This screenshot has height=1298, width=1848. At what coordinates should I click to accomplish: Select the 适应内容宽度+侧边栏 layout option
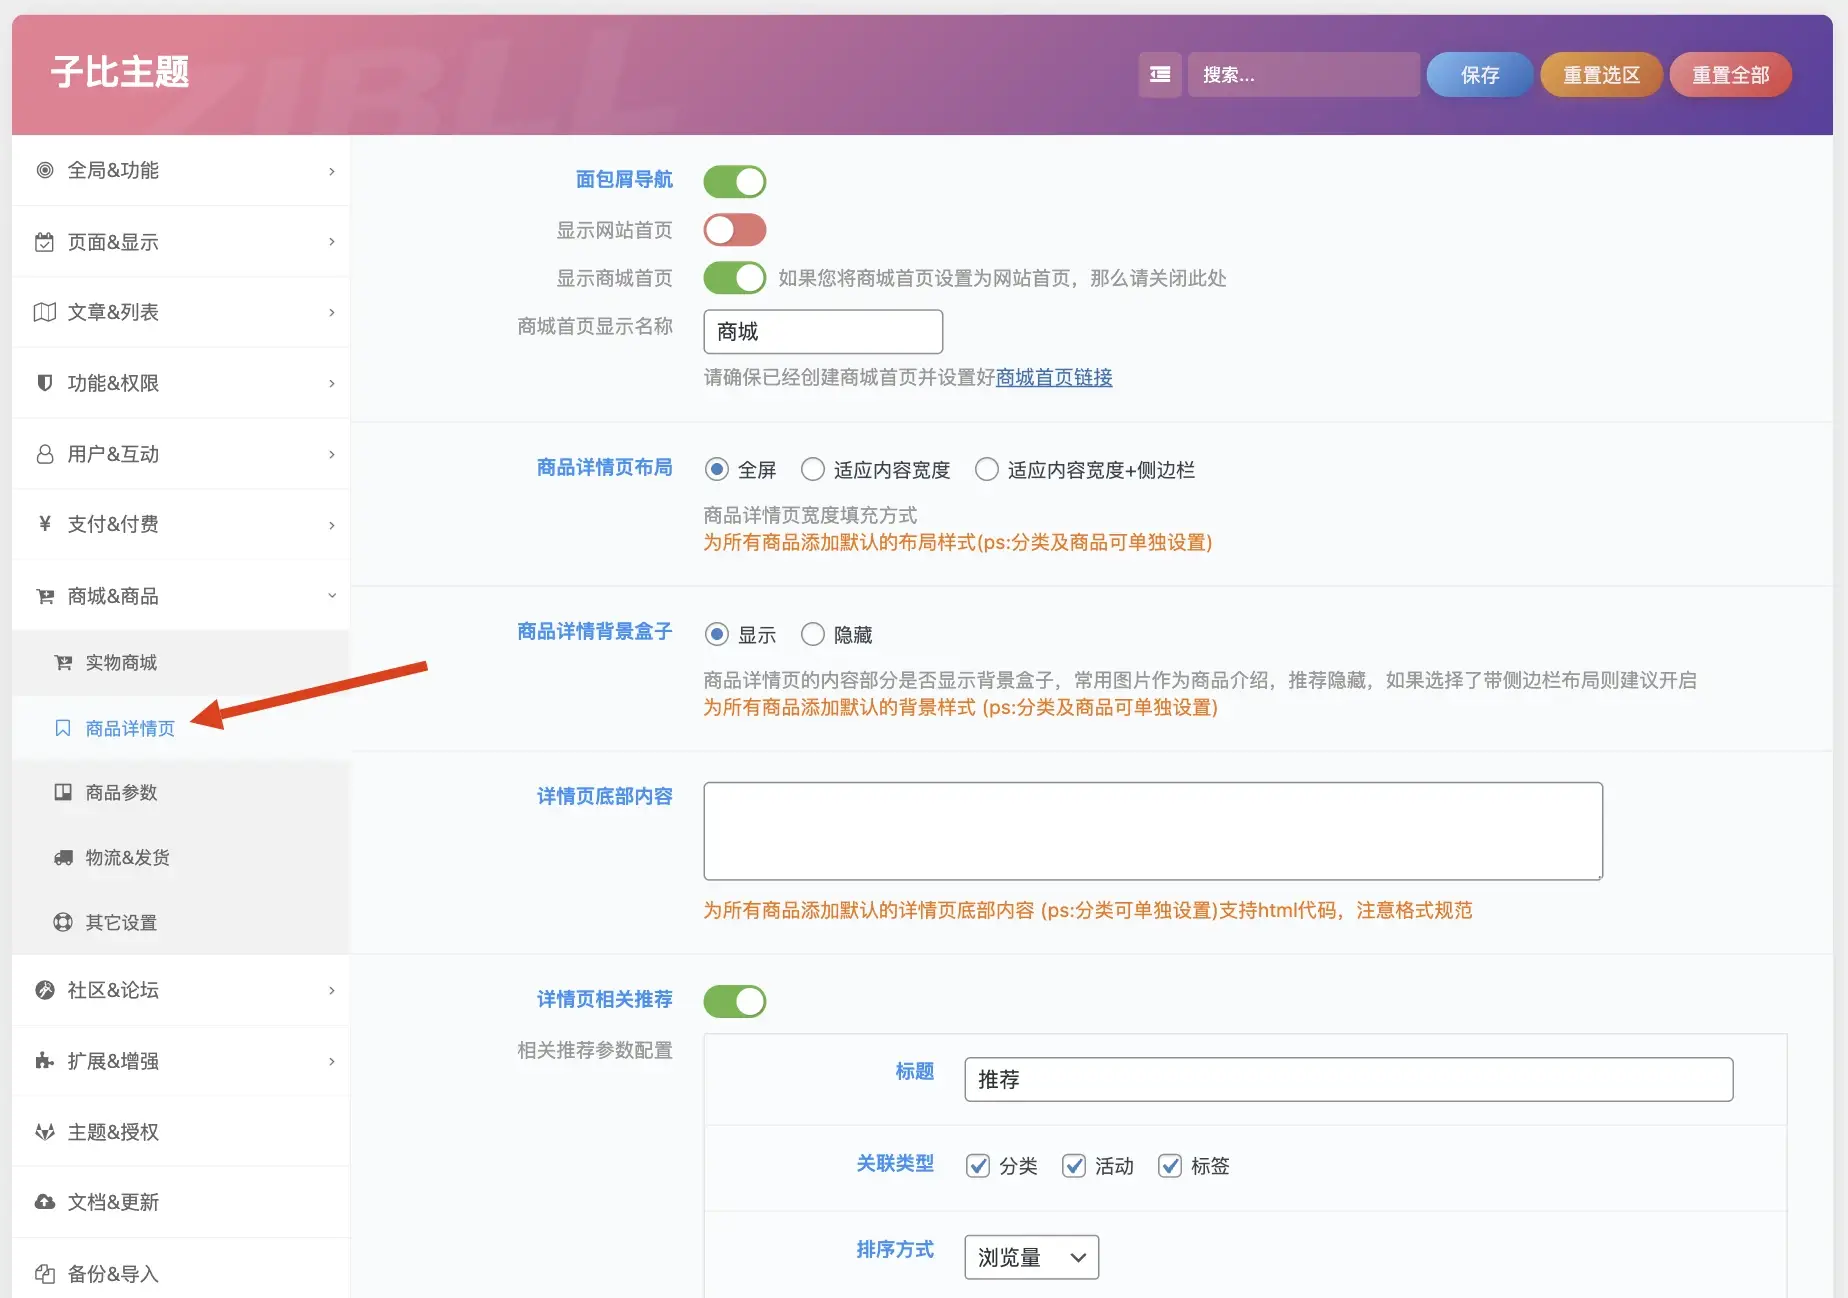[x=987, y=470]
